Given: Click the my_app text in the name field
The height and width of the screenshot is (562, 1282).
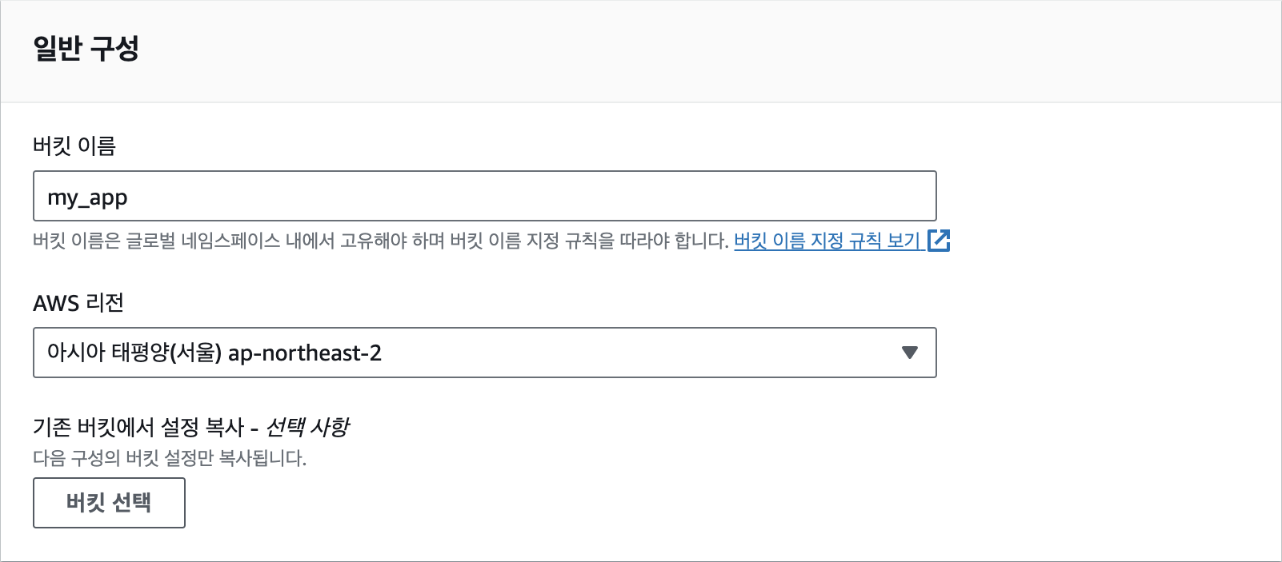Looking at the screenshot, I should click(87, 197).
